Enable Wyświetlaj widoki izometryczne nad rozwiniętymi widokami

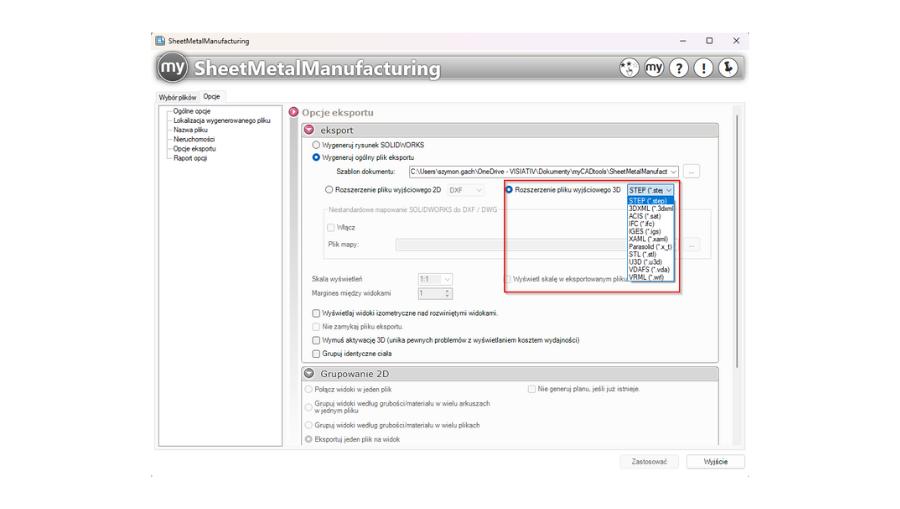316,313
